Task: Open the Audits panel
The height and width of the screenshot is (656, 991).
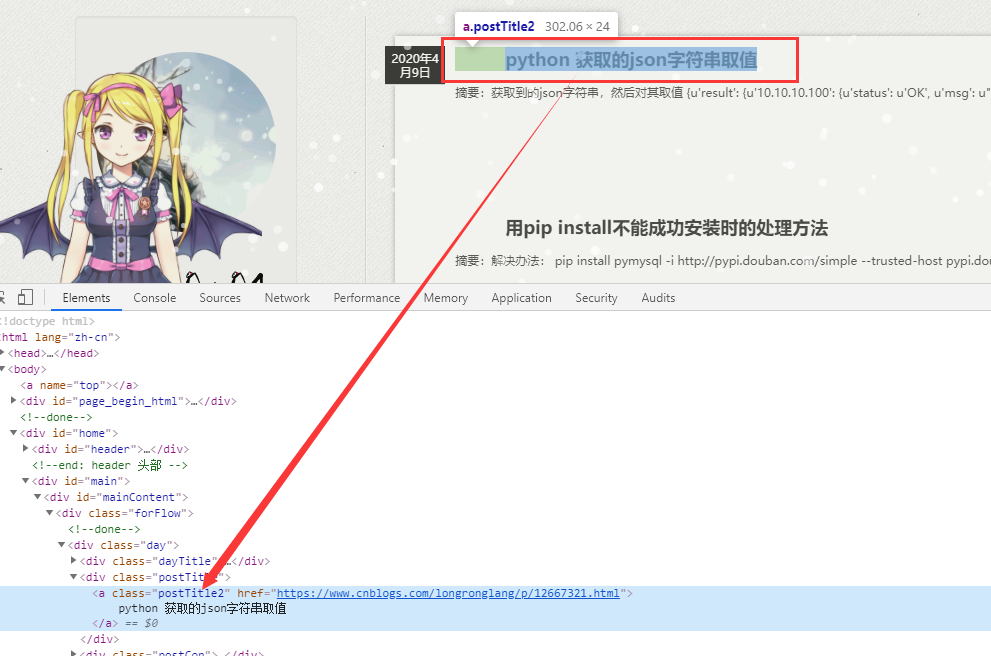Action: click(658, 297)
